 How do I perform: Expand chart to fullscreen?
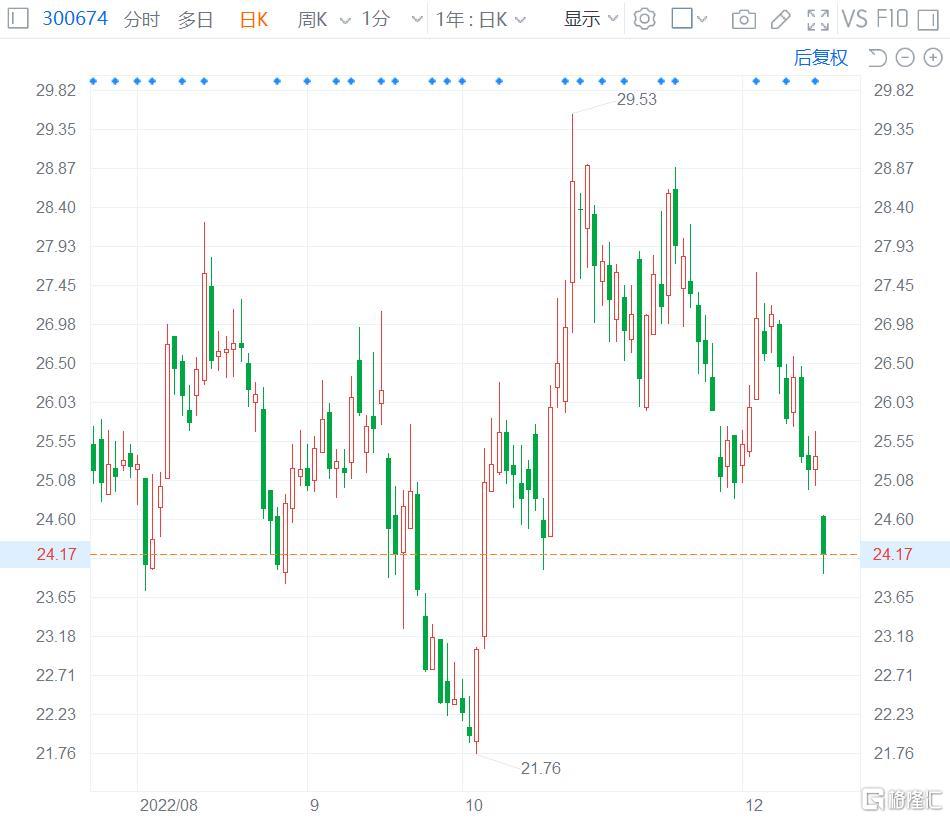[818, 19]
